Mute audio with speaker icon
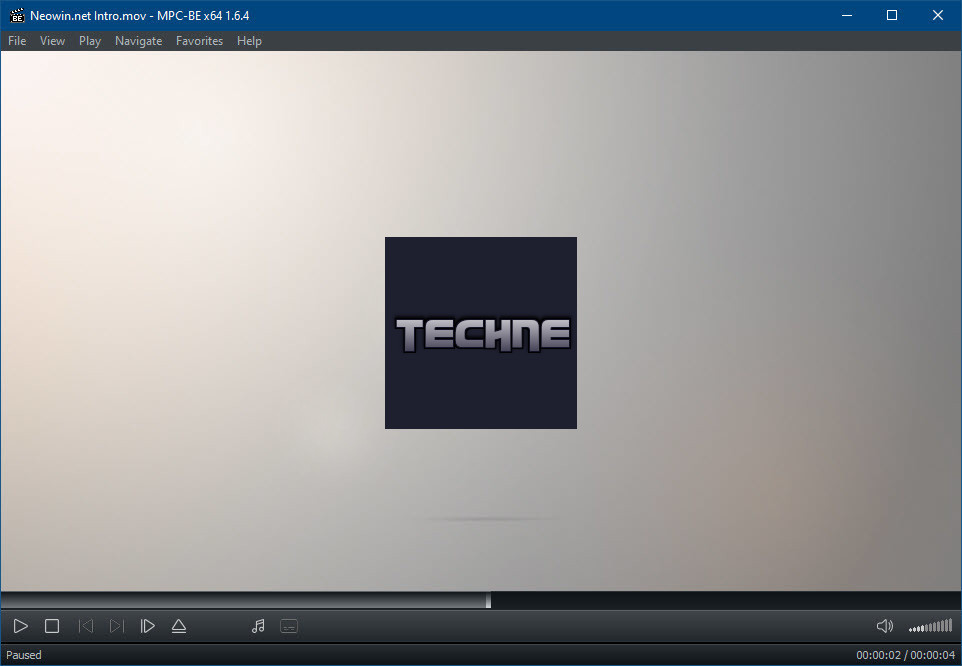This screenshot has width=962, height=666. pyautogui.click(x=885, y=626)
